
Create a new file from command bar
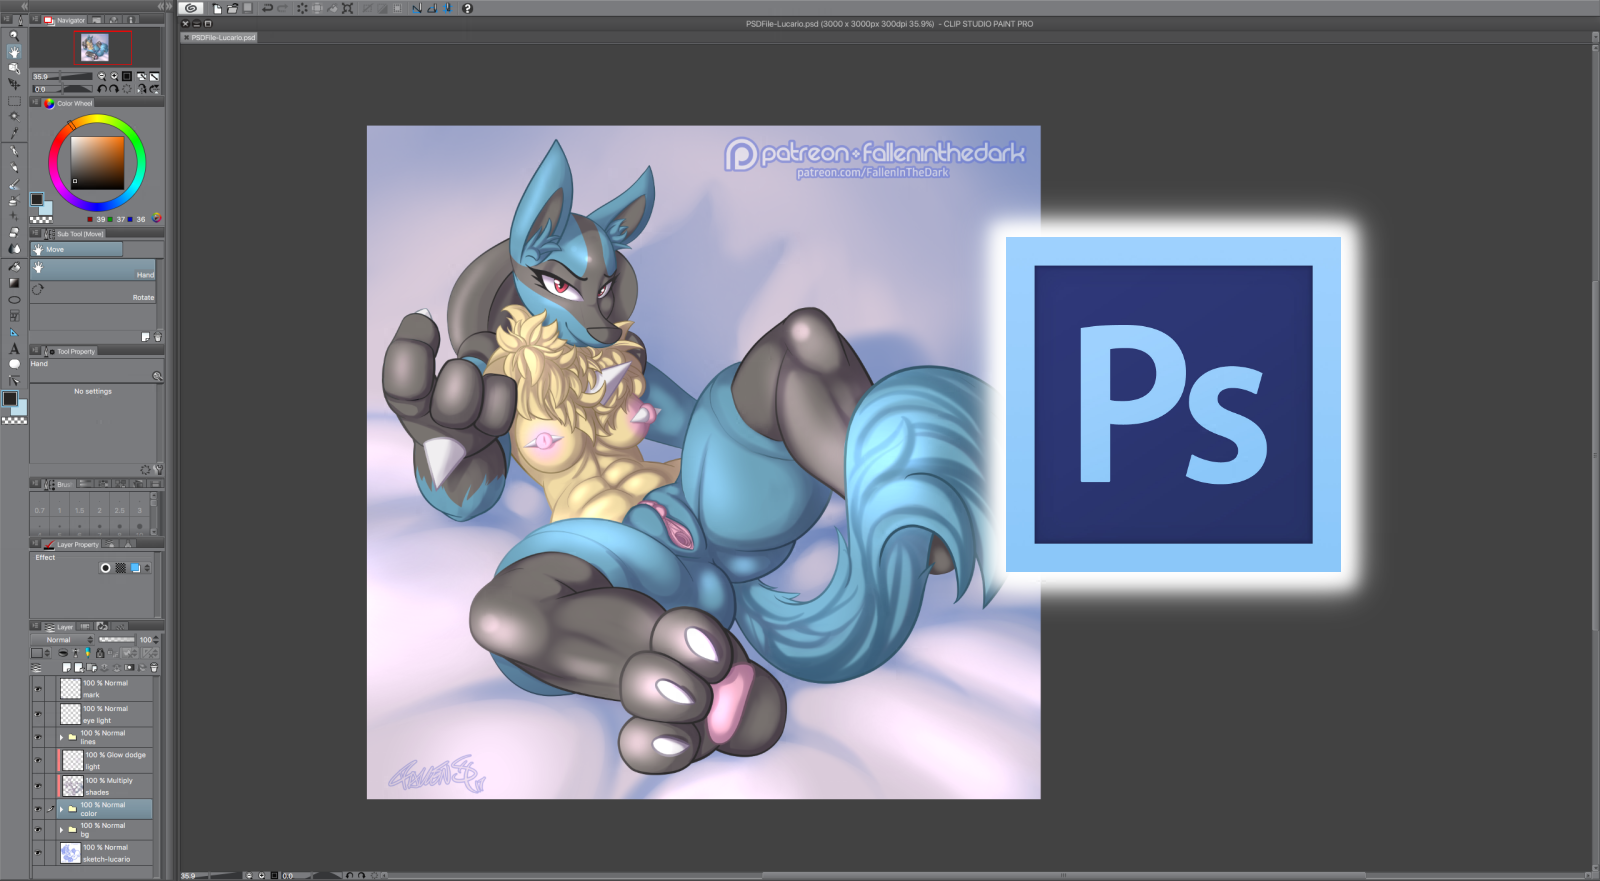217,8
